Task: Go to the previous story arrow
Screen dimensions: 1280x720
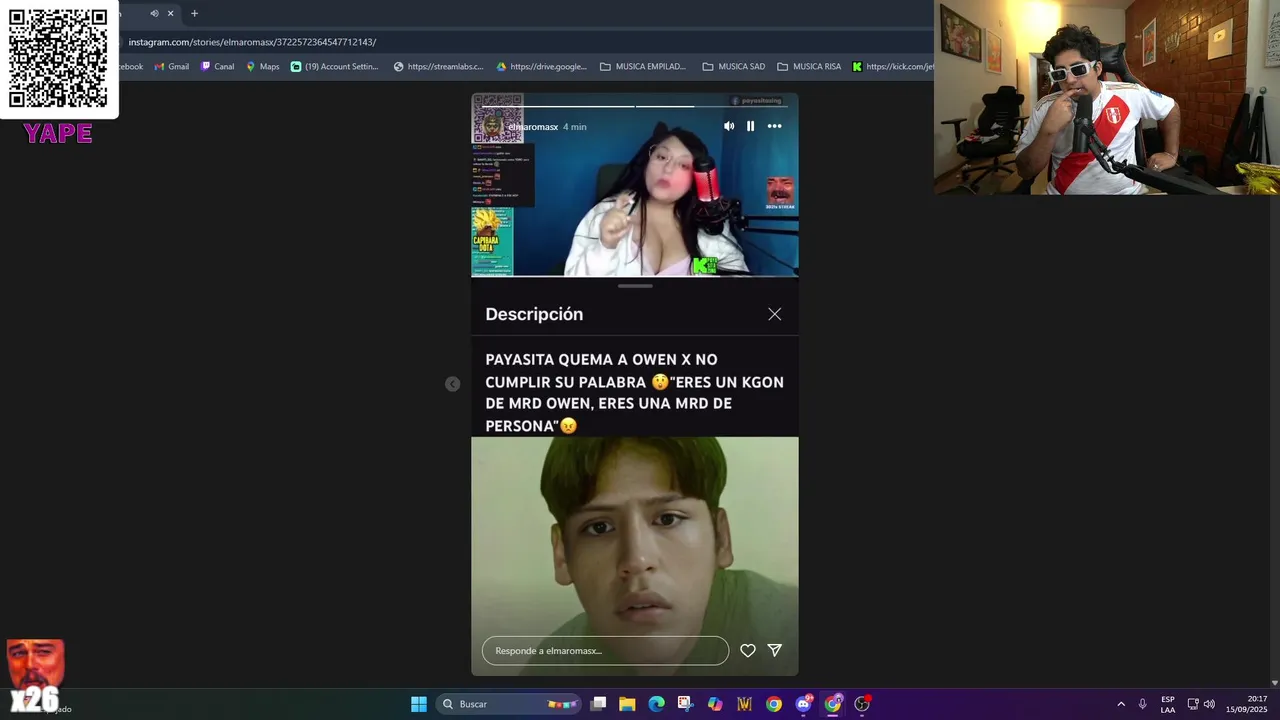Action: [x=453, y=384]
